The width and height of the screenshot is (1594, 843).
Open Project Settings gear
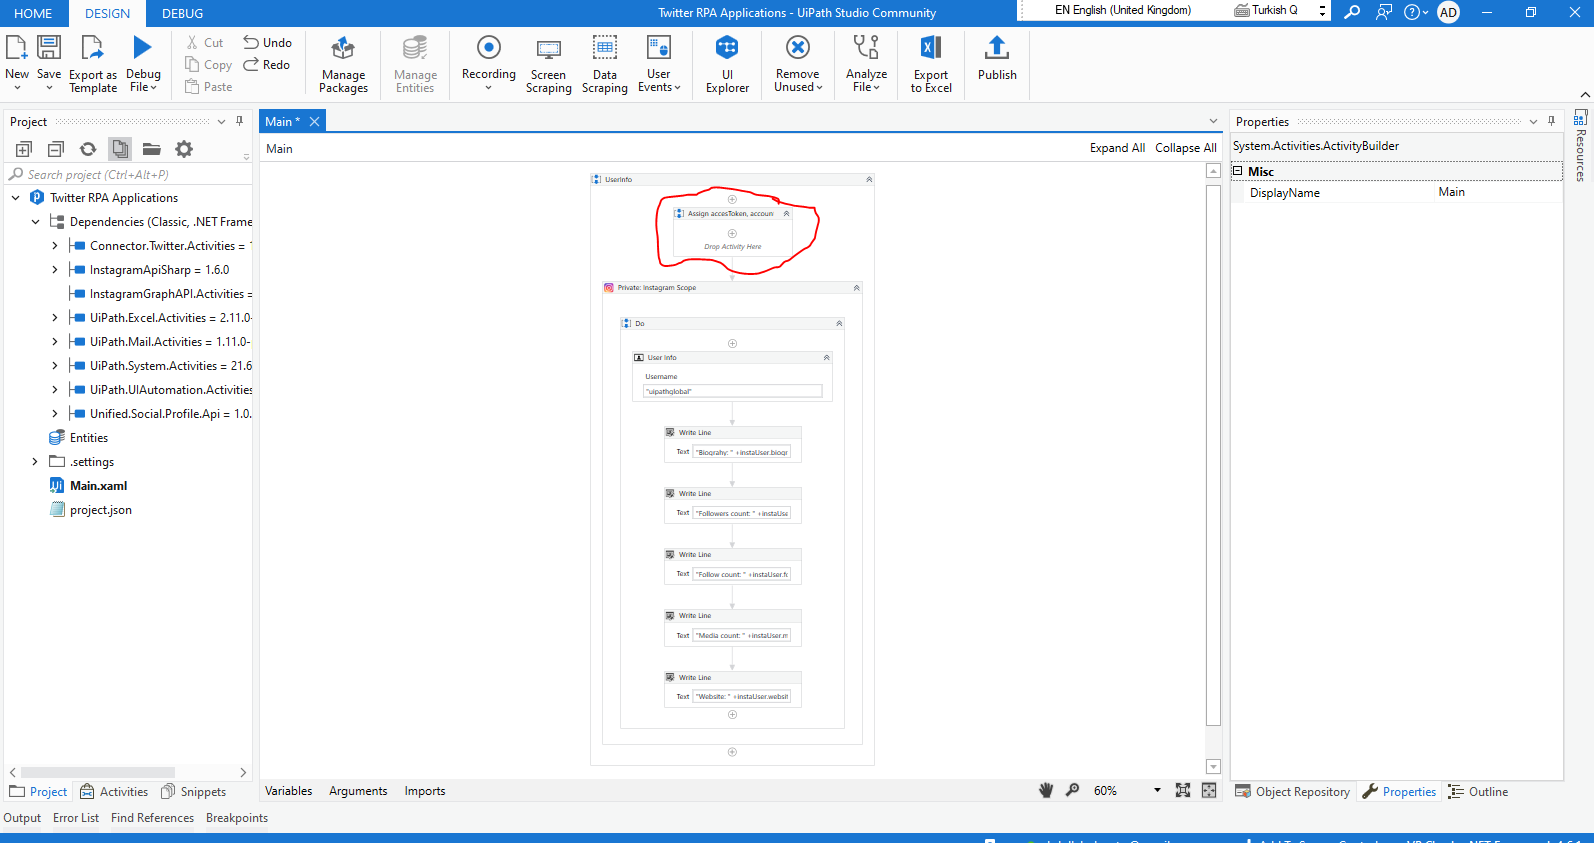click(184, 149)
